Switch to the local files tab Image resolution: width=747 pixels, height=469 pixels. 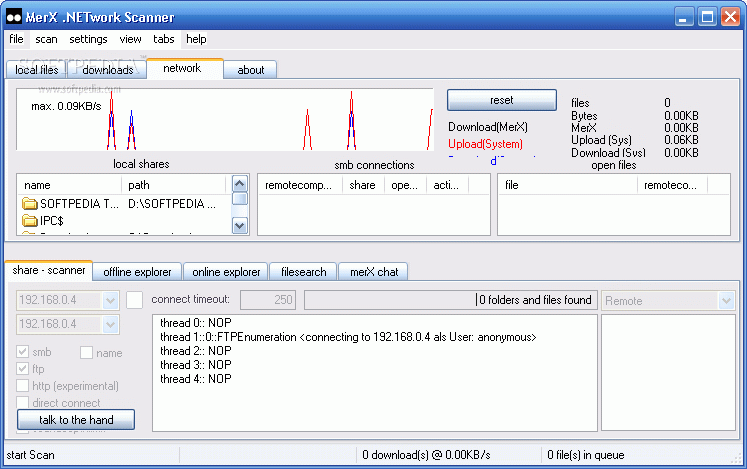[36, 70]
